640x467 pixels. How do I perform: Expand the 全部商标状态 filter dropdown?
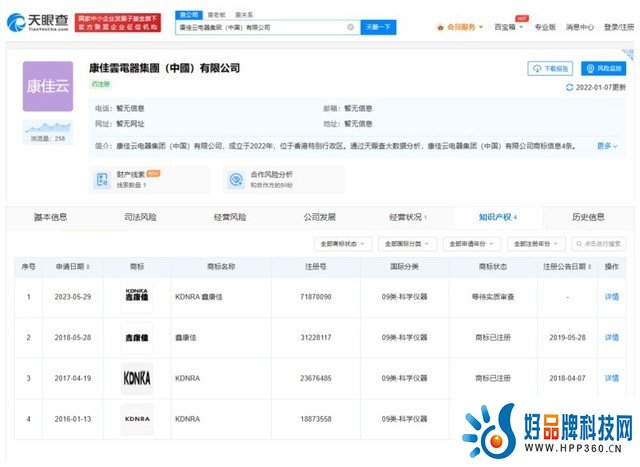point(342,244)
